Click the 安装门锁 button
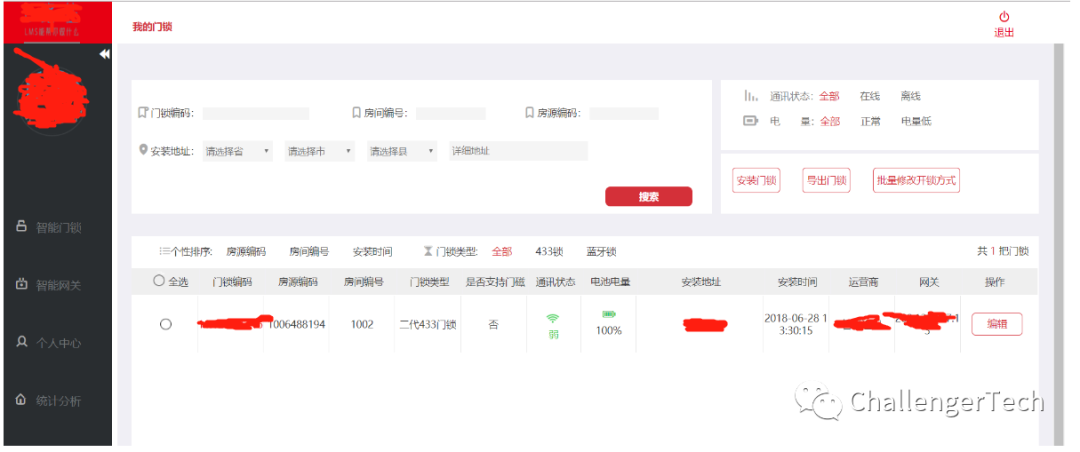Viewport: 1080px width, 452px height. (x=756, y=181)
